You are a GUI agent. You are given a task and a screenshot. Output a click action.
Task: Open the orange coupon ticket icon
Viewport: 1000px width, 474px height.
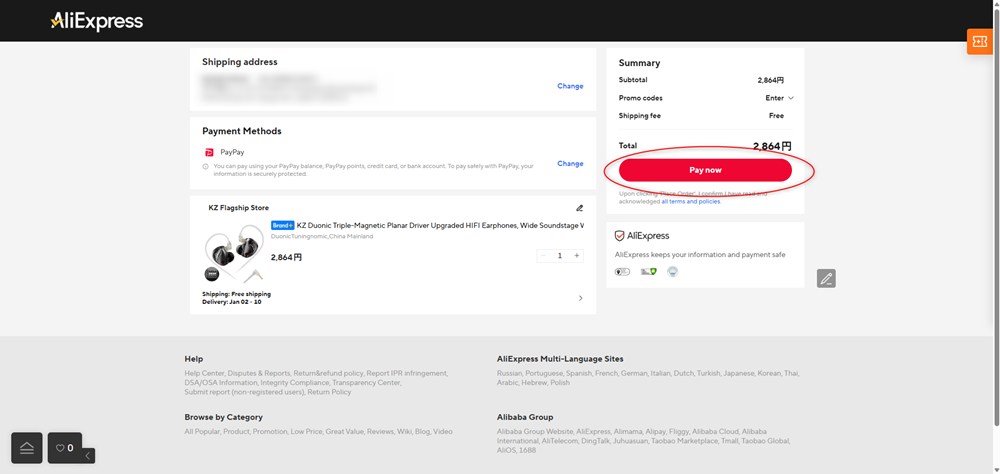979,41
